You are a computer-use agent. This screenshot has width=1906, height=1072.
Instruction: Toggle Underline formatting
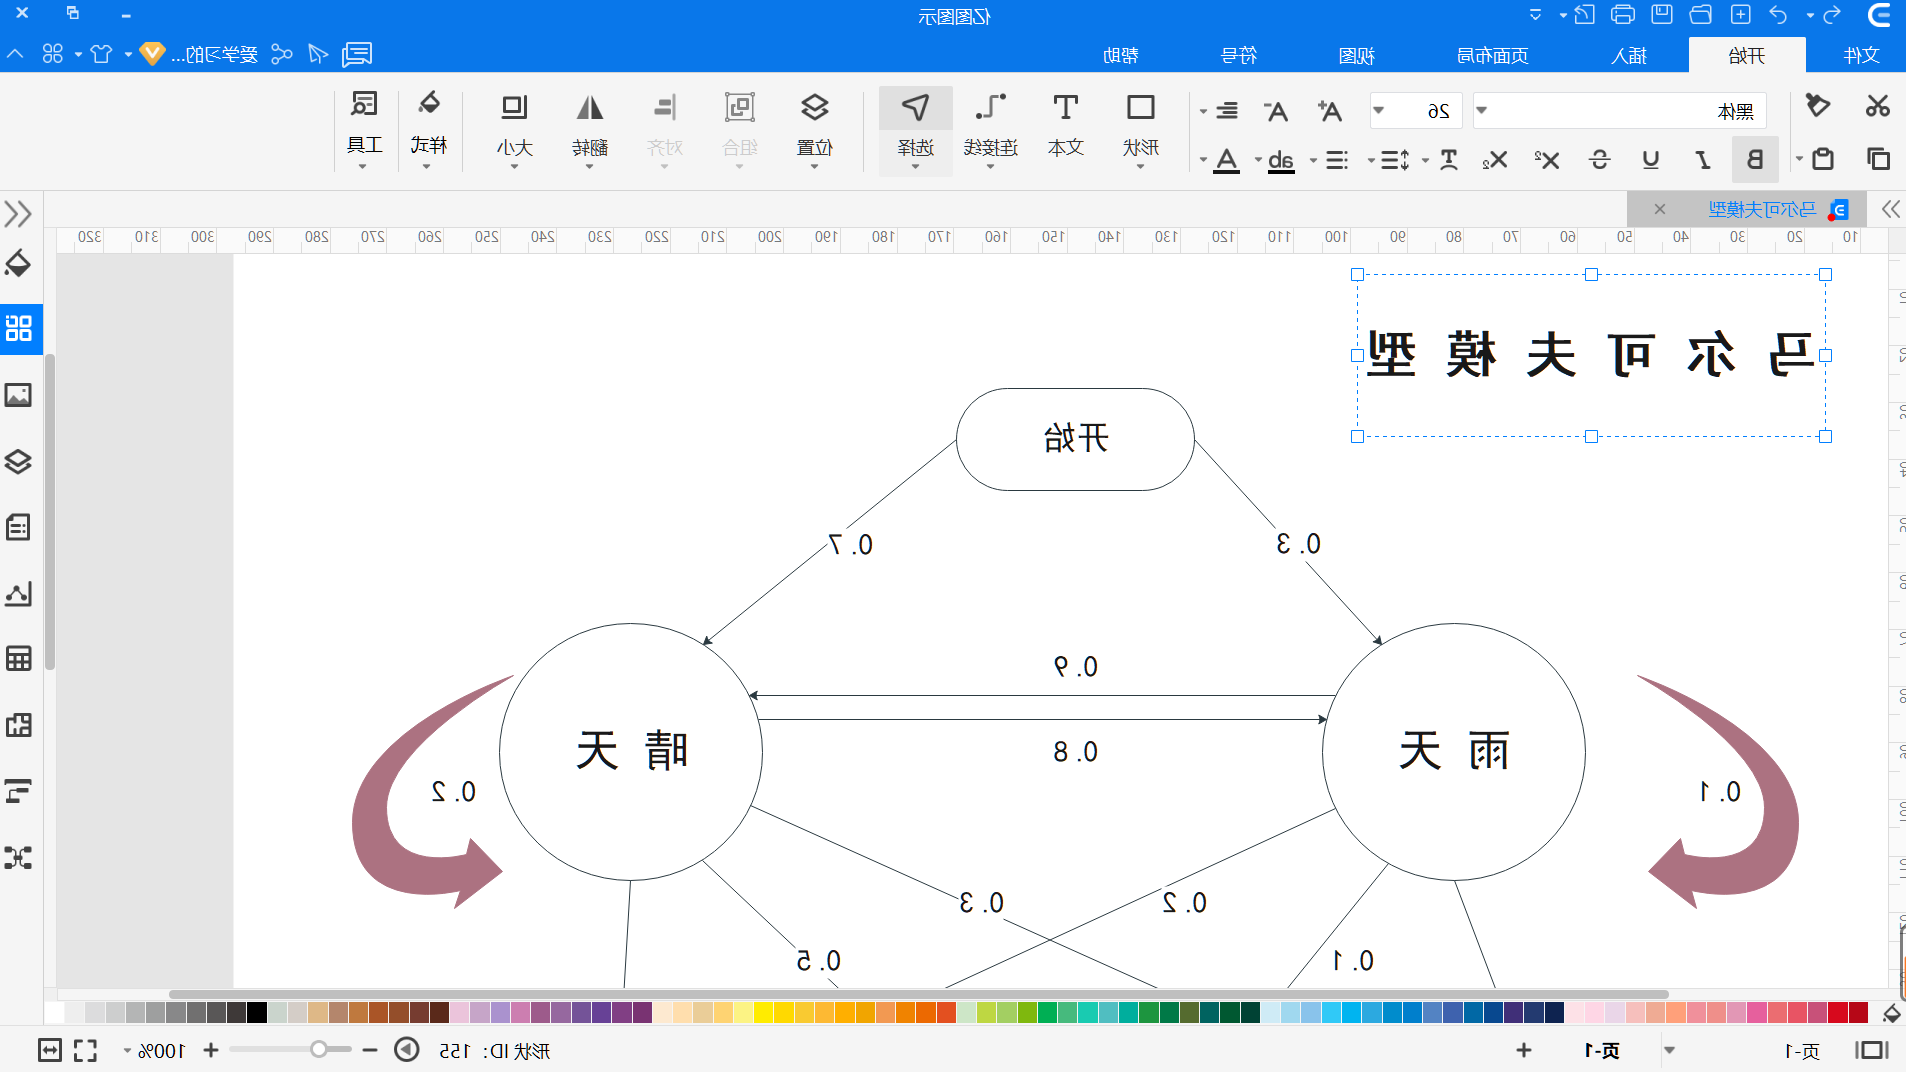click(1650, 159)
